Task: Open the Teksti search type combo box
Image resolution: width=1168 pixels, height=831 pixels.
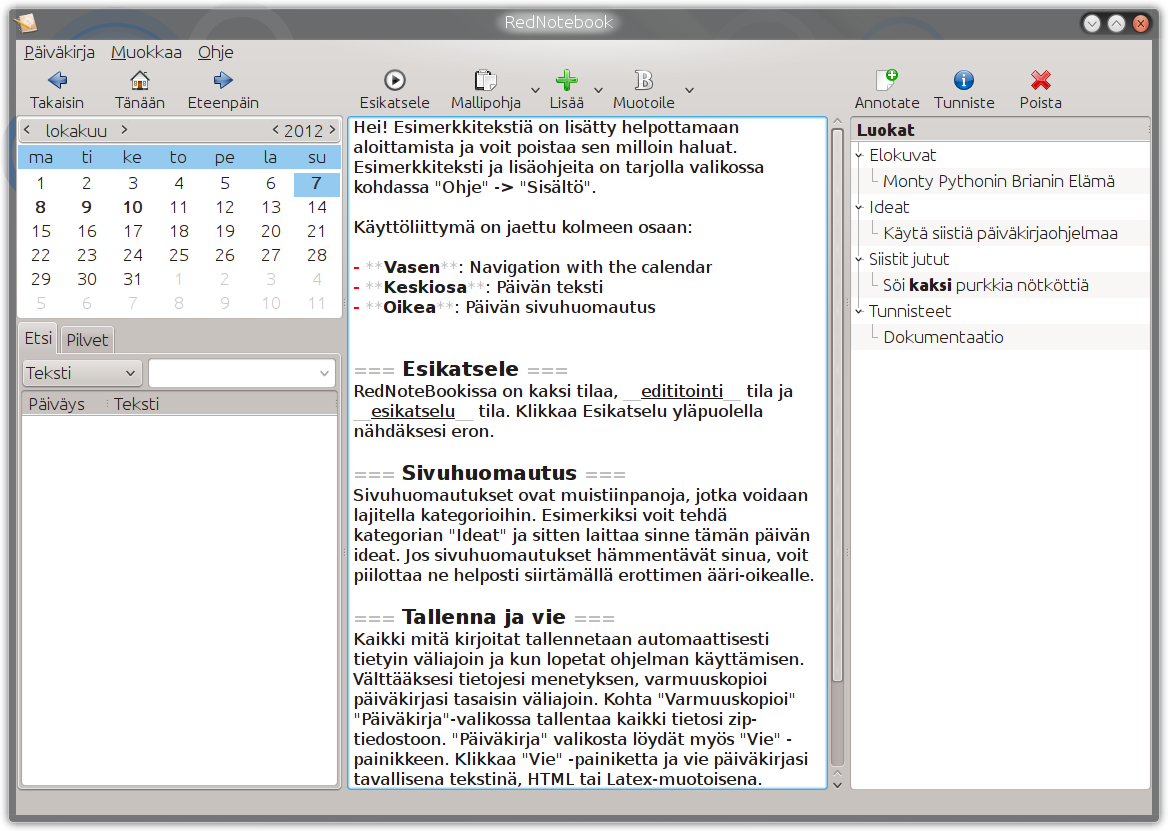Action: click(81, 373)
